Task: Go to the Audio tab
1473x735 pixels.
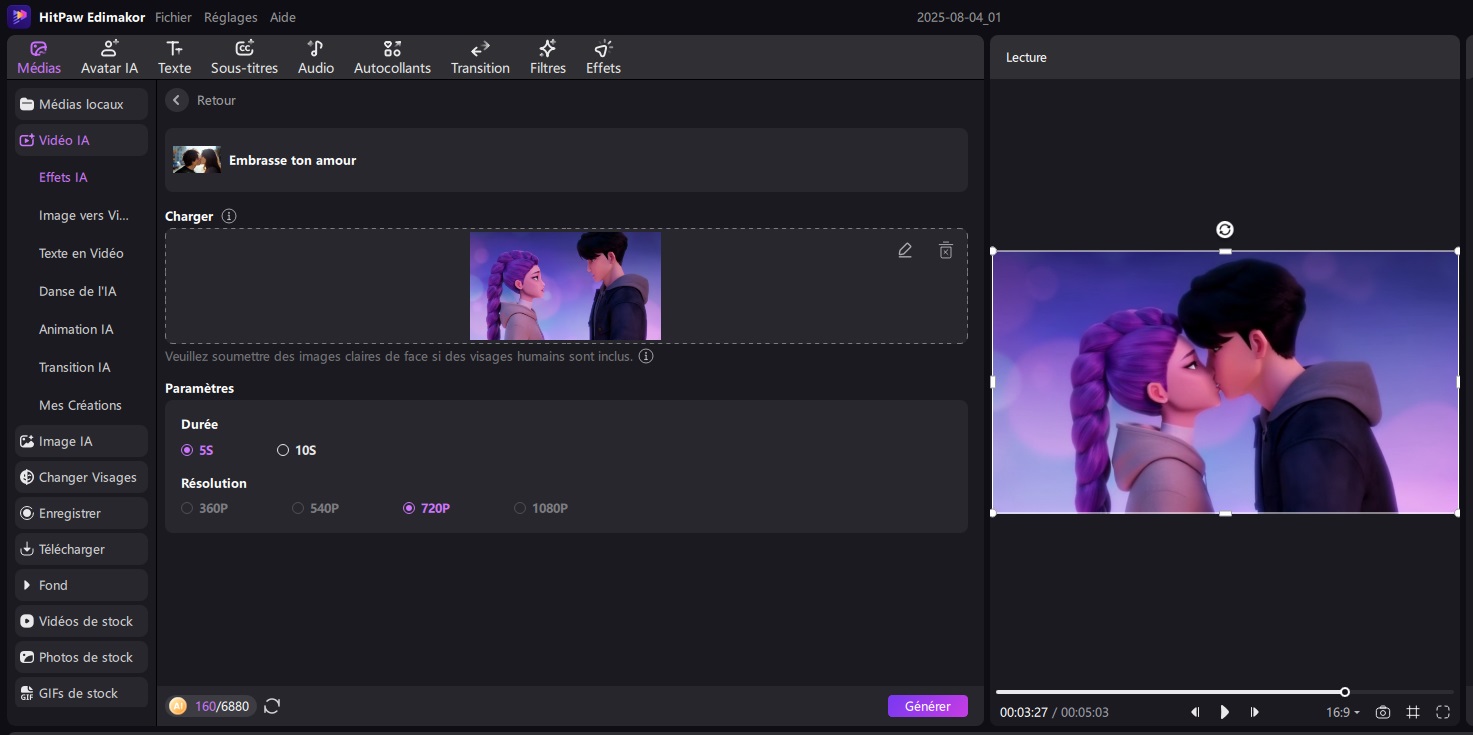Action: 316,58
